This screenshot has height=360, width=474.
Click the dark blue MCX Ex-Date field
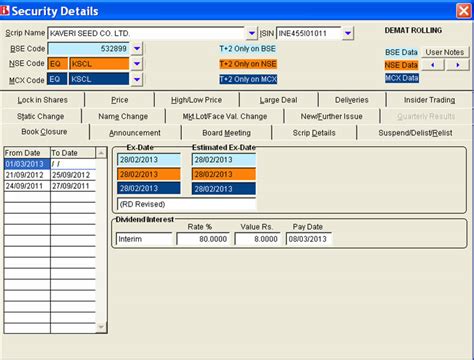pyautogui.click(x=149, y=188)
